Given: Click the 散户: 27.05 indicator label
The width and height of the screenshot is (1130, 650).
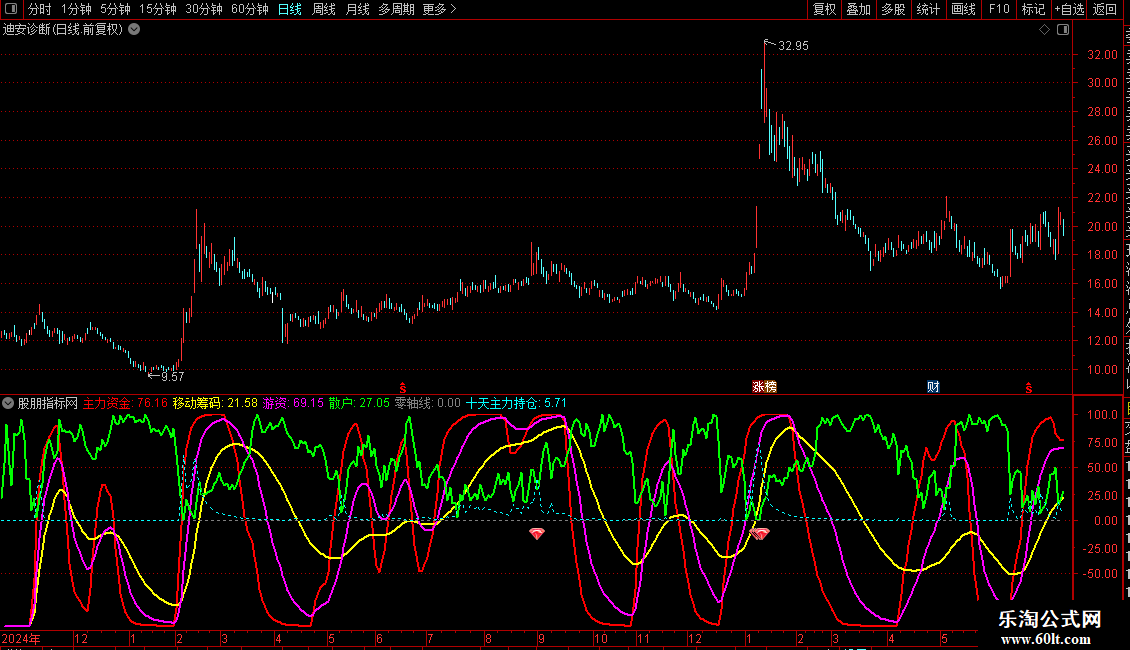Looking at the screenshot, I should tap(359, 404).
